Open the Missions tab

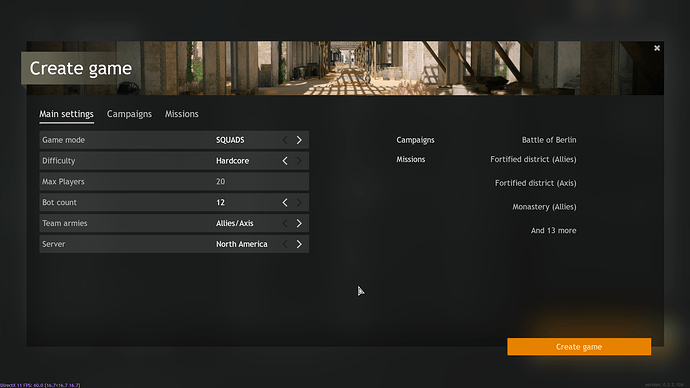click(x=182, y=114)
